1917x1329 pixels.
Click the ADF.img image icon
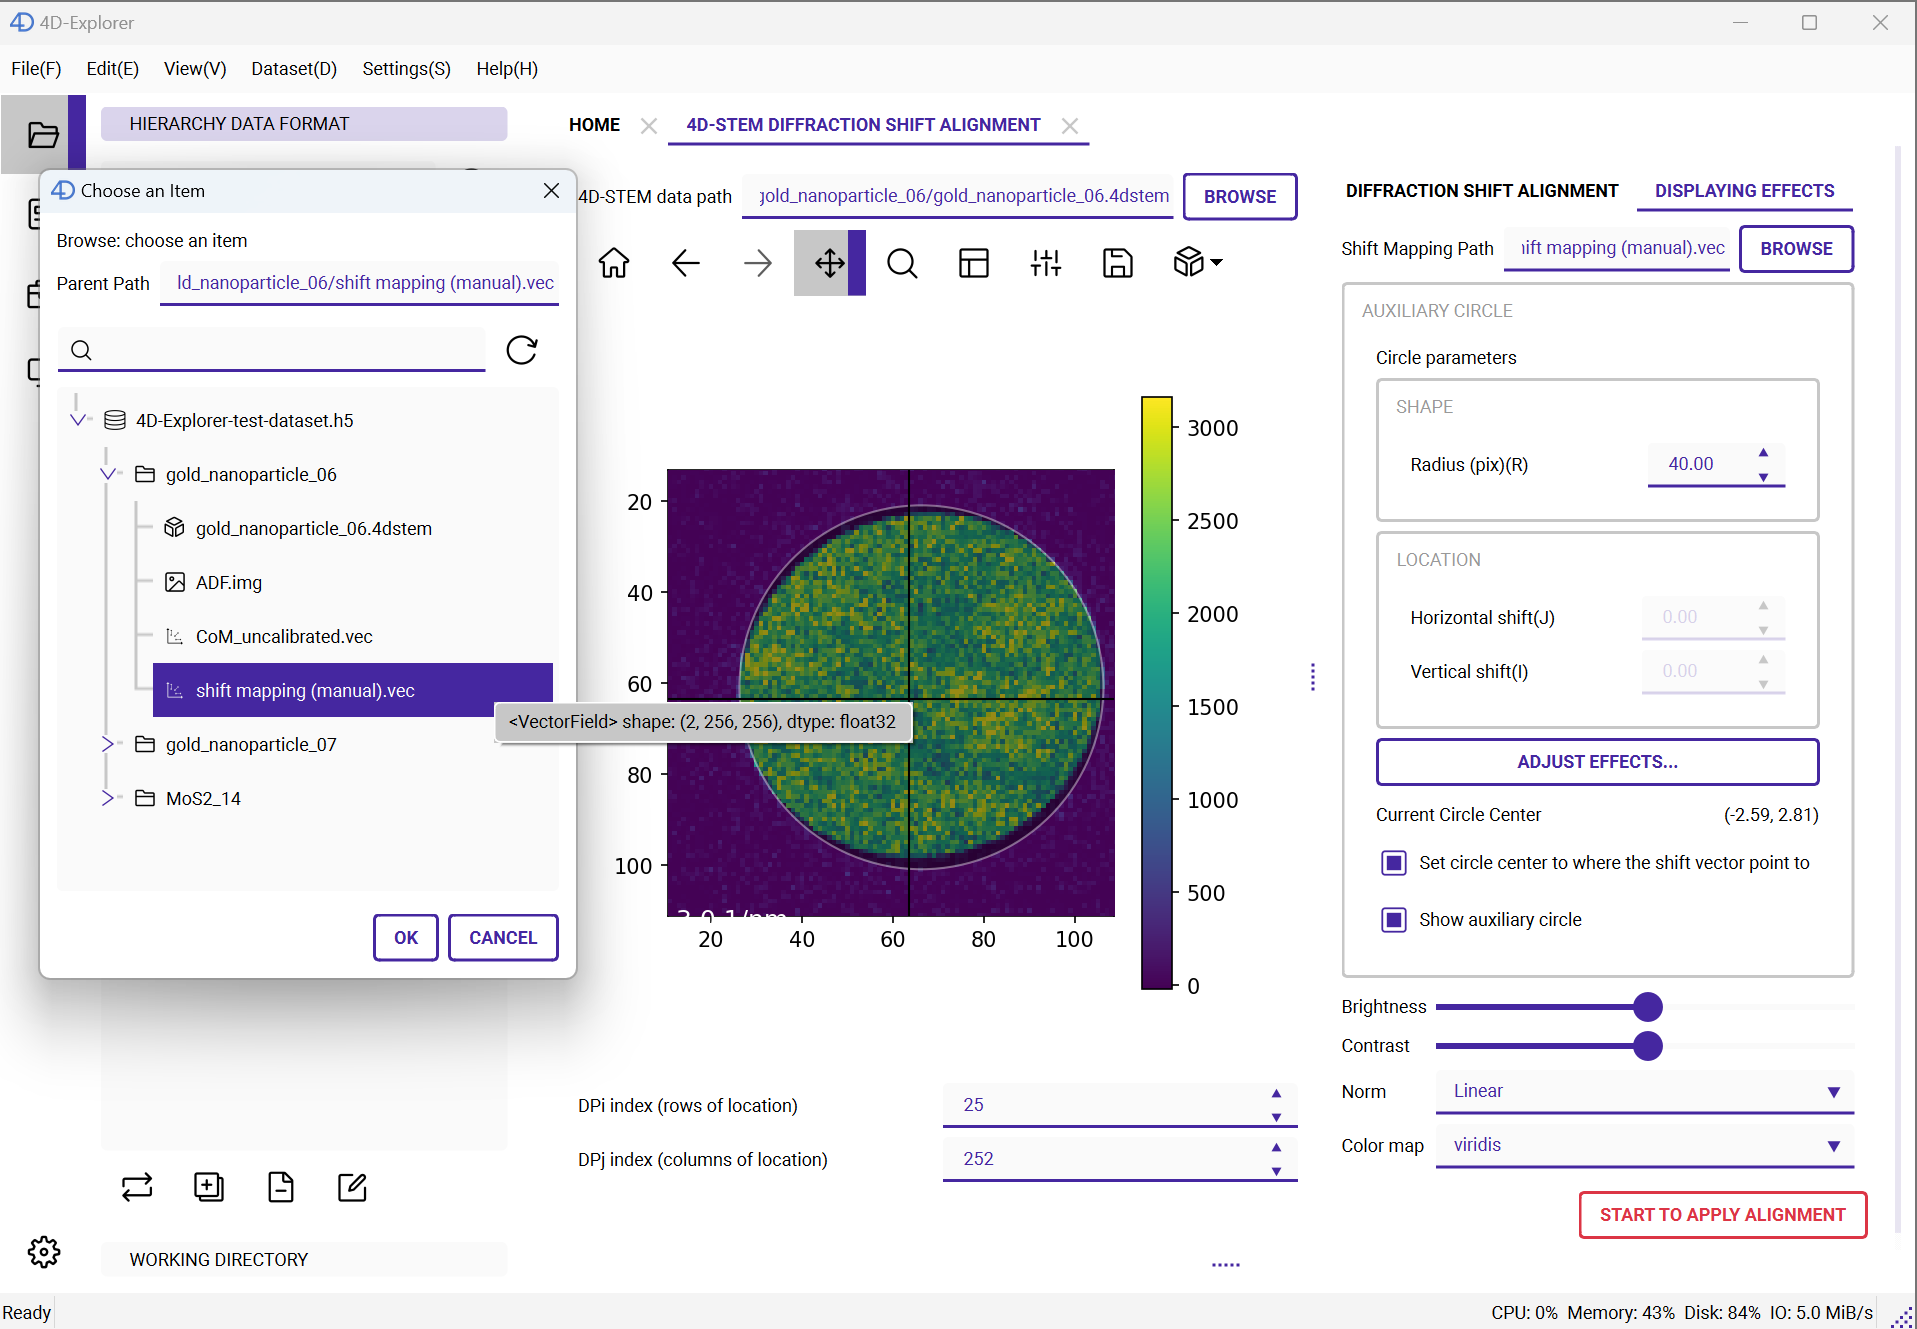point(175,582)
